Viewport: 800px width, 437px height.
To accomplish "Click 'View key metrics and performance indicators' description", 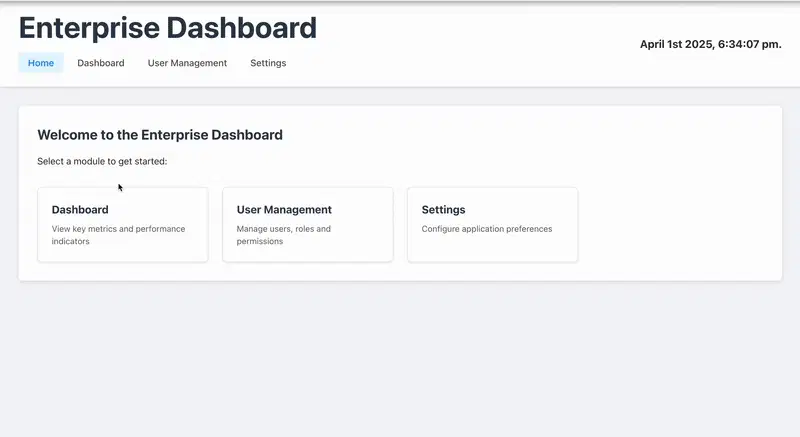I will click(118, 235).
